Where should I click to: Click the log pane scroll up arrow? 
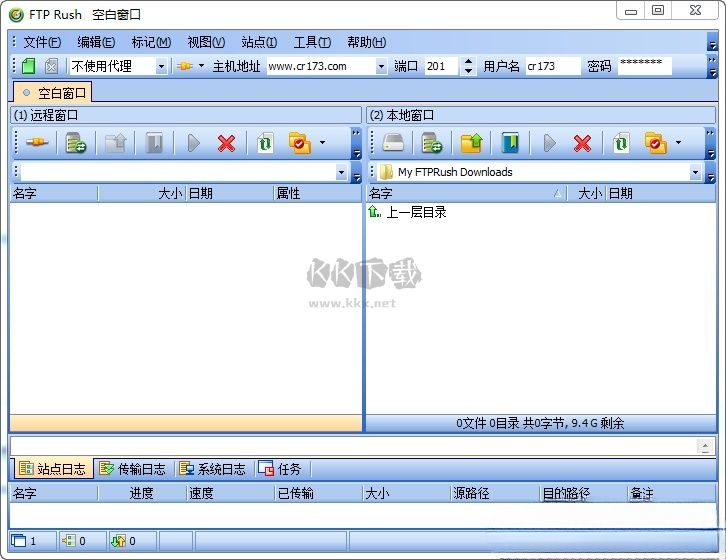click(705, 447)
